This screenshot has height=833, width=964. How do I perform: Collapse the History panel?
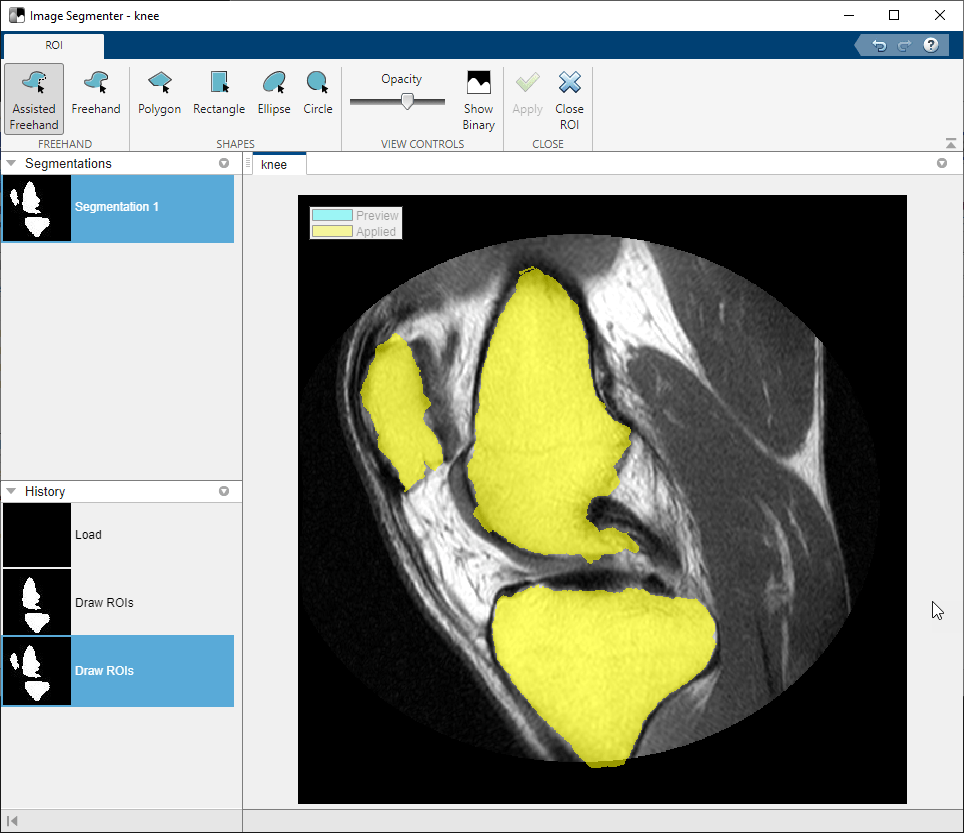[x=11, y=491]
